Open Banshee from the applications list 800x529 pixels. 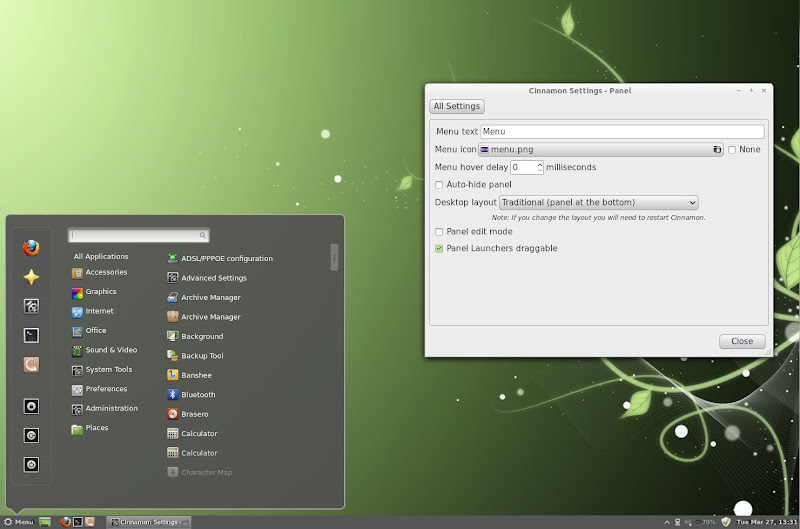pyautogui.click(x=173, y=375)
